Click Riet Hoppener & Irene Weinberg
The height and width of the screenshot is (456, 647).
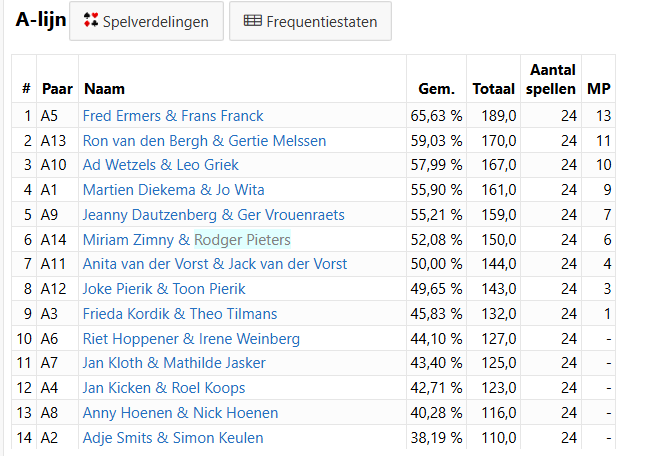(x=191, y=339)
